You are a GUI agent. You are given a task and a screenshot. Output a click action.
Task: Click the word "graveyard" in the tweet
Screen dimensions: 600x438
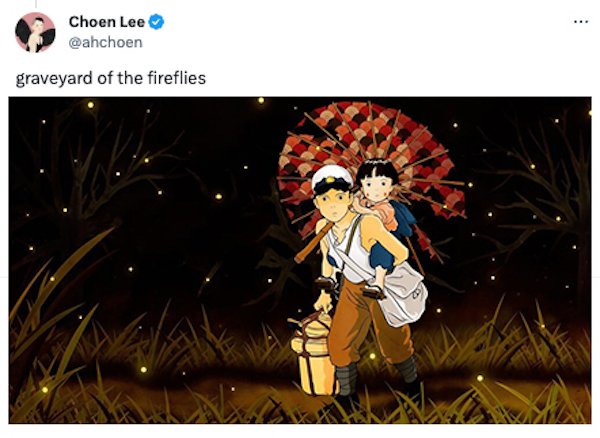click(x=54, y=78)
